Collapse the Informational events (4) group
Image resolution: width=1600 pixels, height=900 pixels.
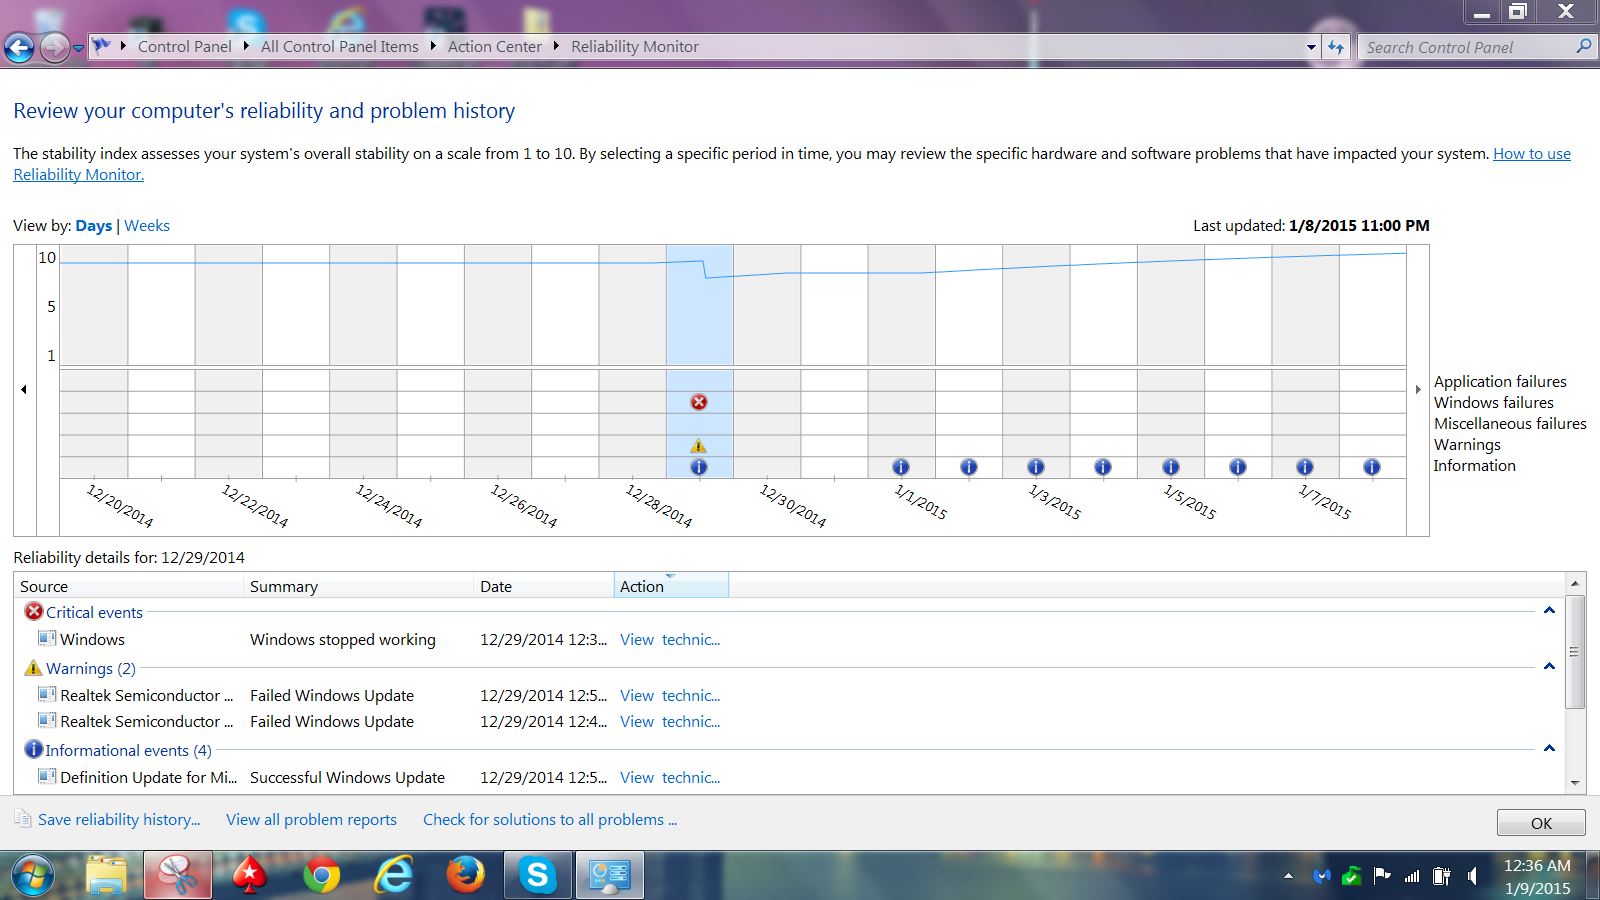(1549, 749)
